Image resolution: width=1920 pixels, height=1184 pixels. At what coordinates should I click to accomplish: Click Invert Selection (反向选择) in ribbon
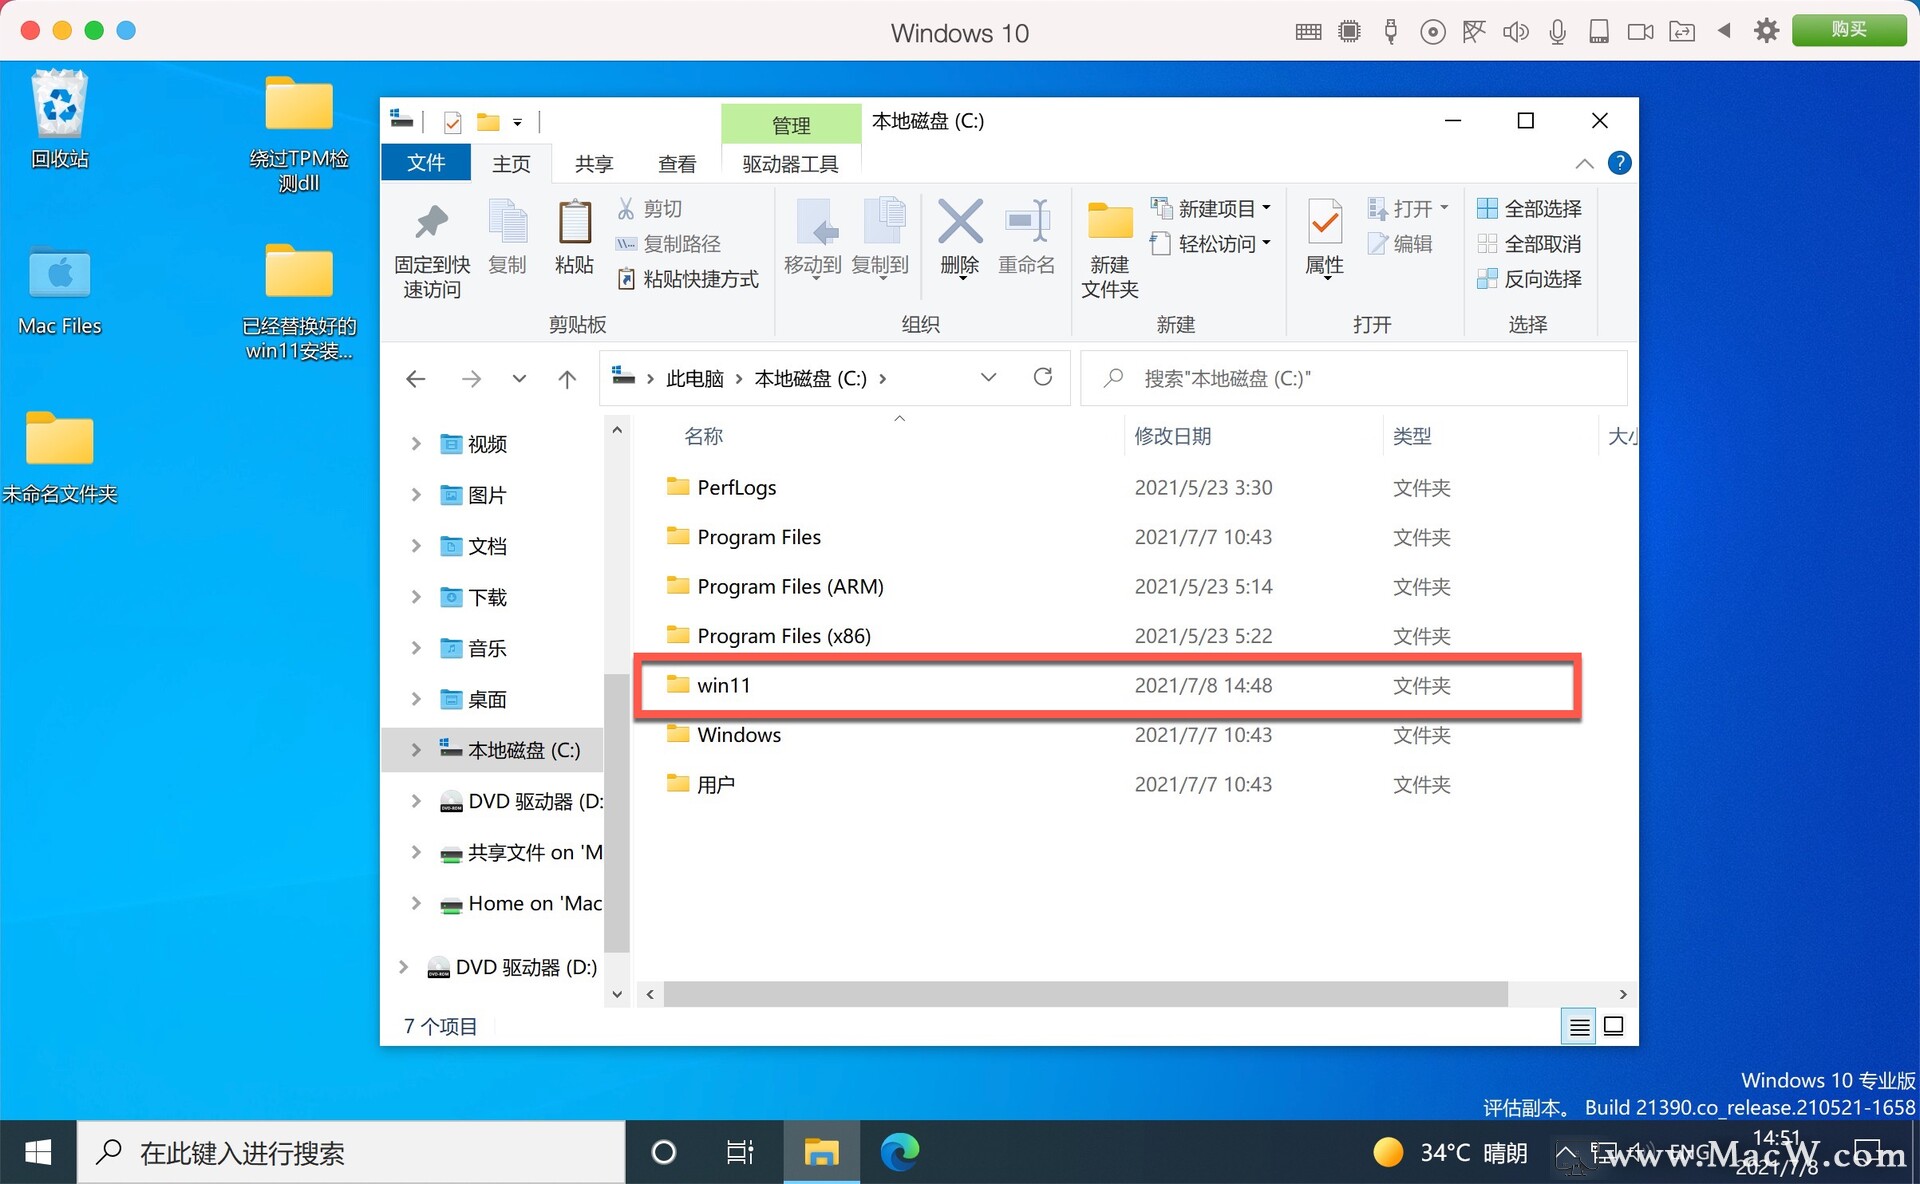pyautogui.click(x=1530, y=279)
